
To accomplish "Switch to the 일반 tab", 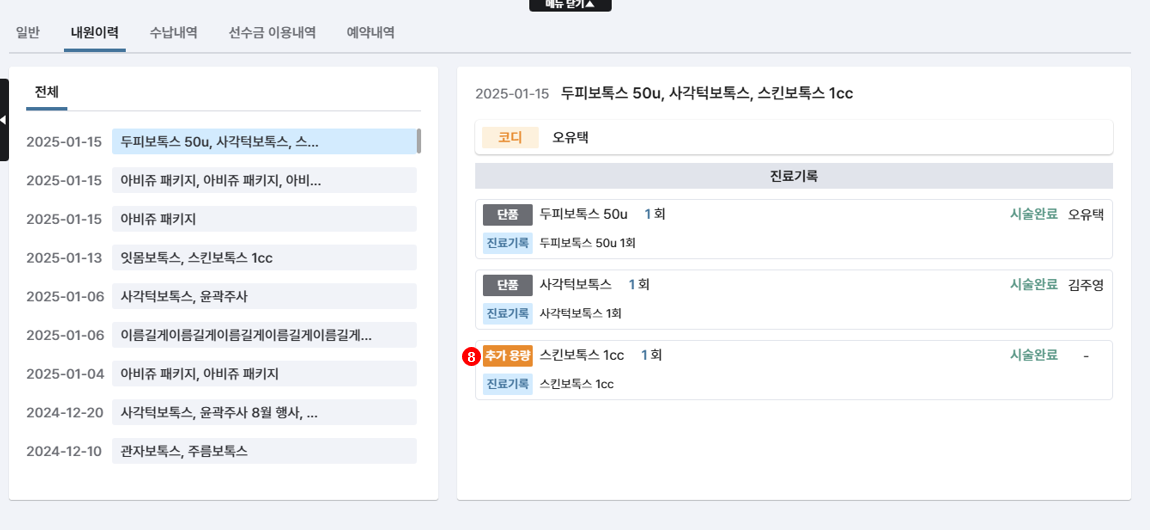I will (28, 32).
